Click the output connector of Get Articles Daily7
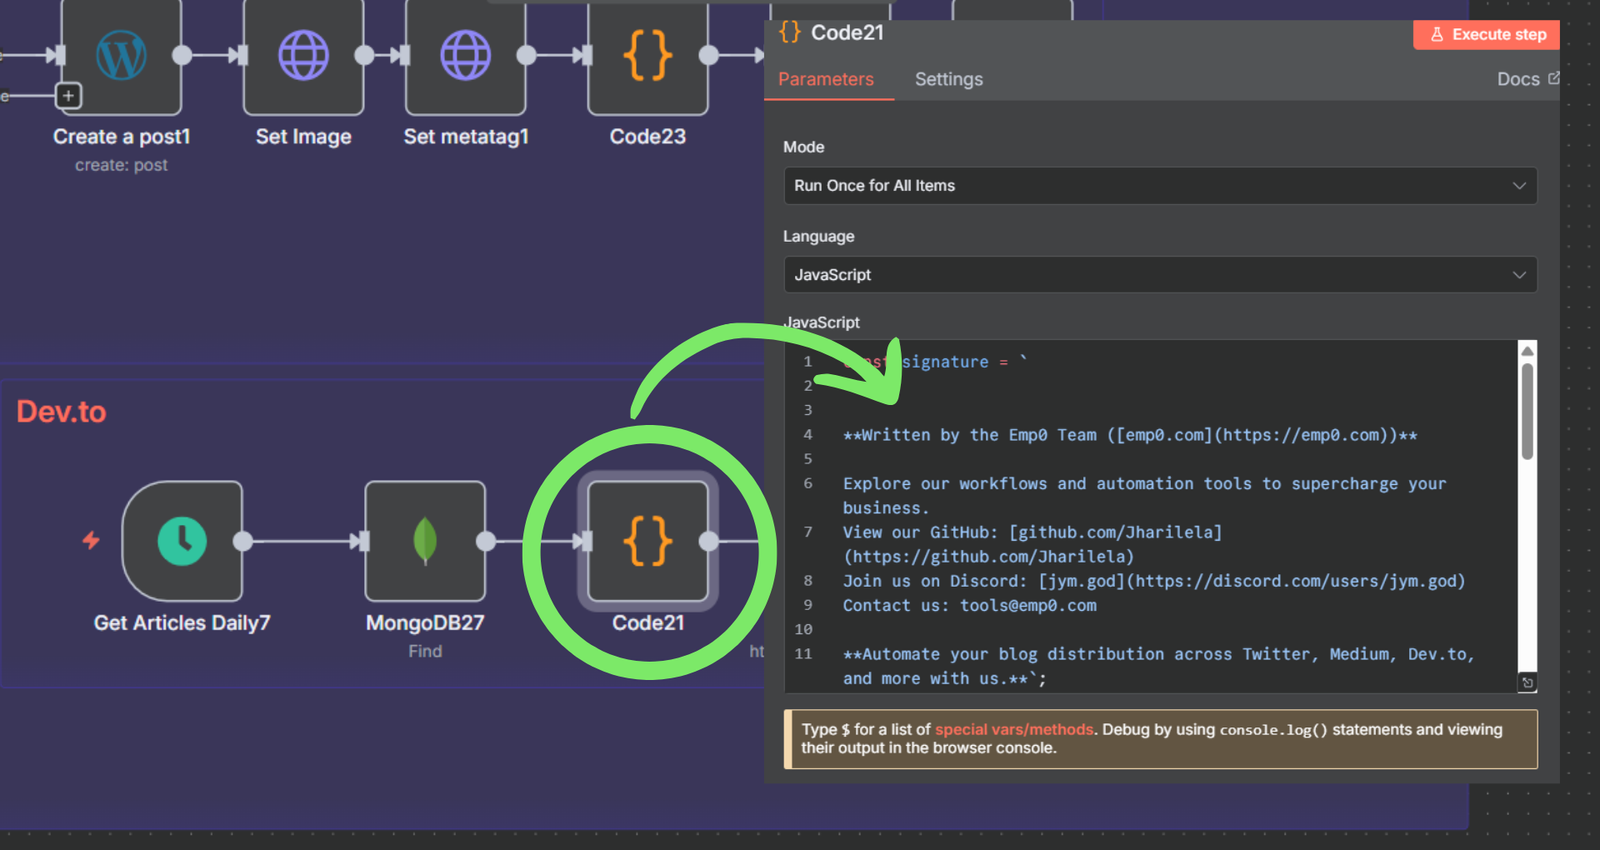The height and width of the screenshot is (850, 1600). click(x=243, y=541)
